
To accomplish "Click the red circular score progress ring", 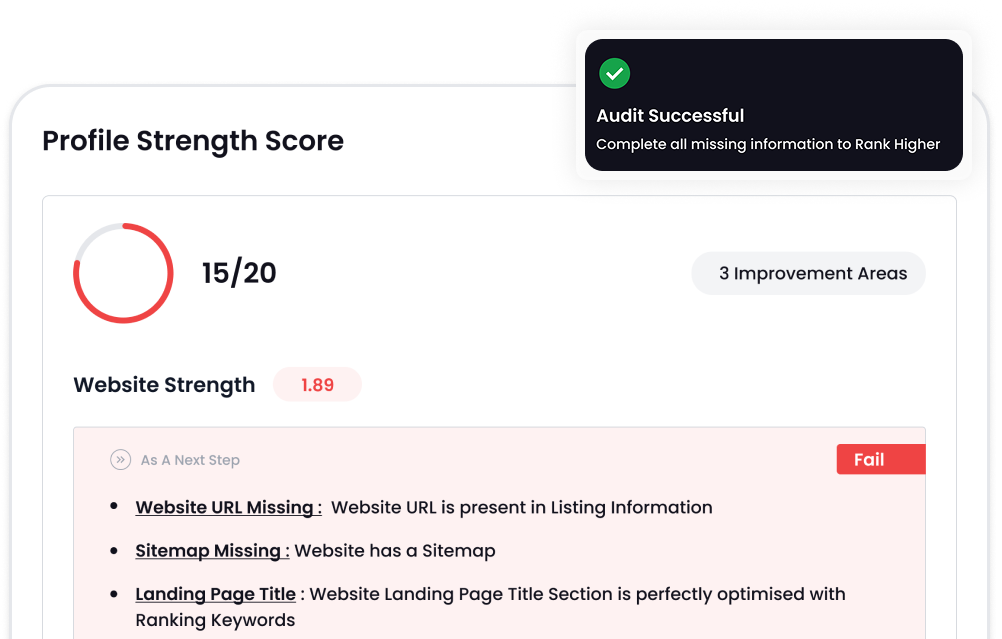I will [123, 273].
